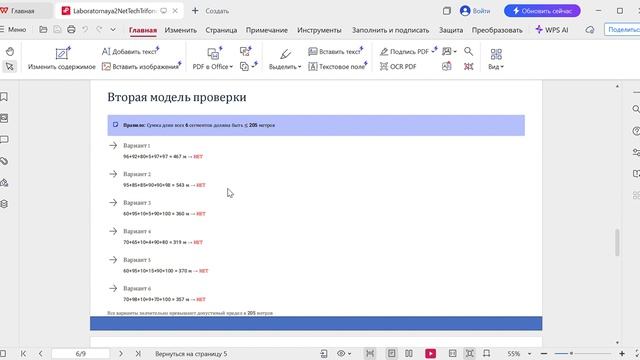Select the Hand tool
Screen dimensions: 640x360
coord(10,51)
